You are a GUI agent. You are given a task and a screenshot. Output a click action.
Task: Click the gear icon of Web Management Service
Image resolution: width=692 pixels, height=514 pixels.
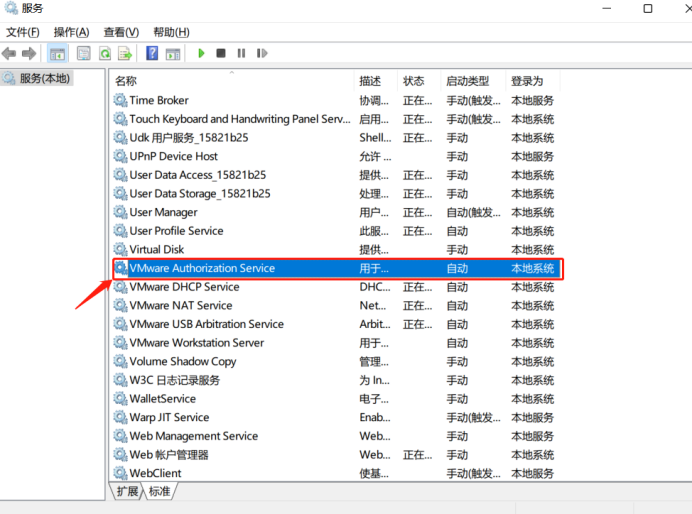(x=120, y=436)
